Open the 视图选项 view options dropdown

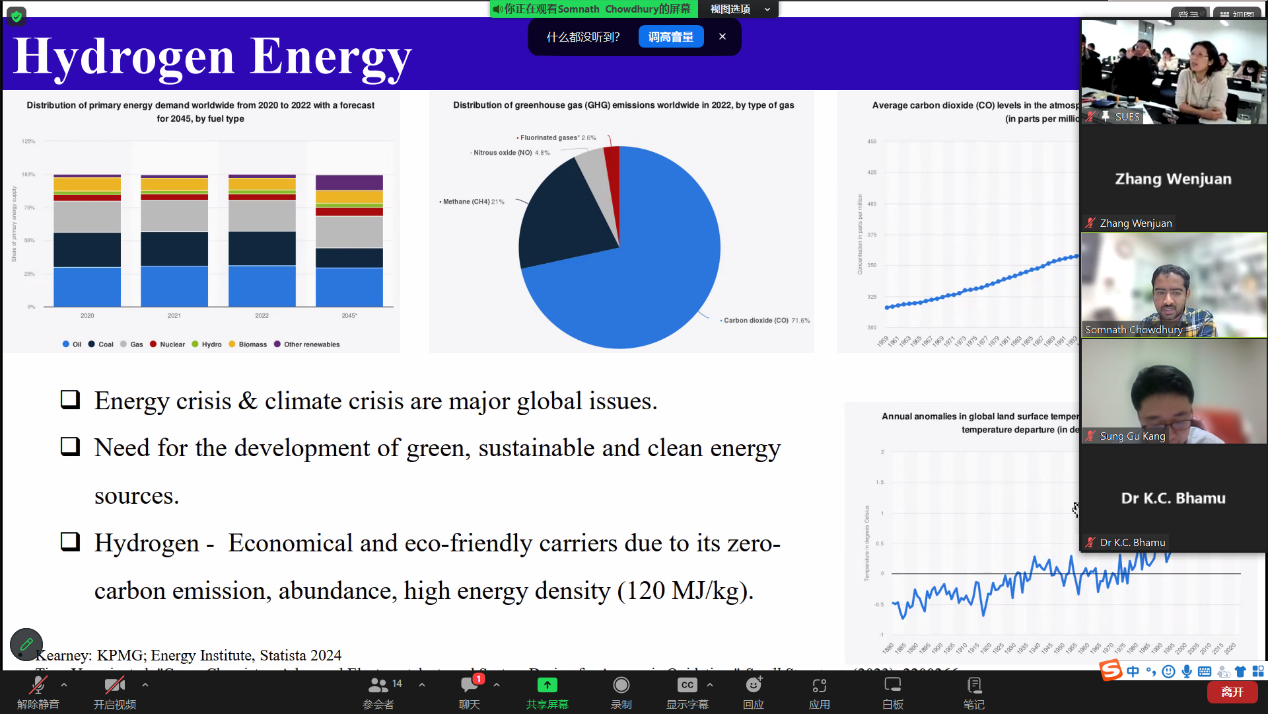[x=740, y=9]
